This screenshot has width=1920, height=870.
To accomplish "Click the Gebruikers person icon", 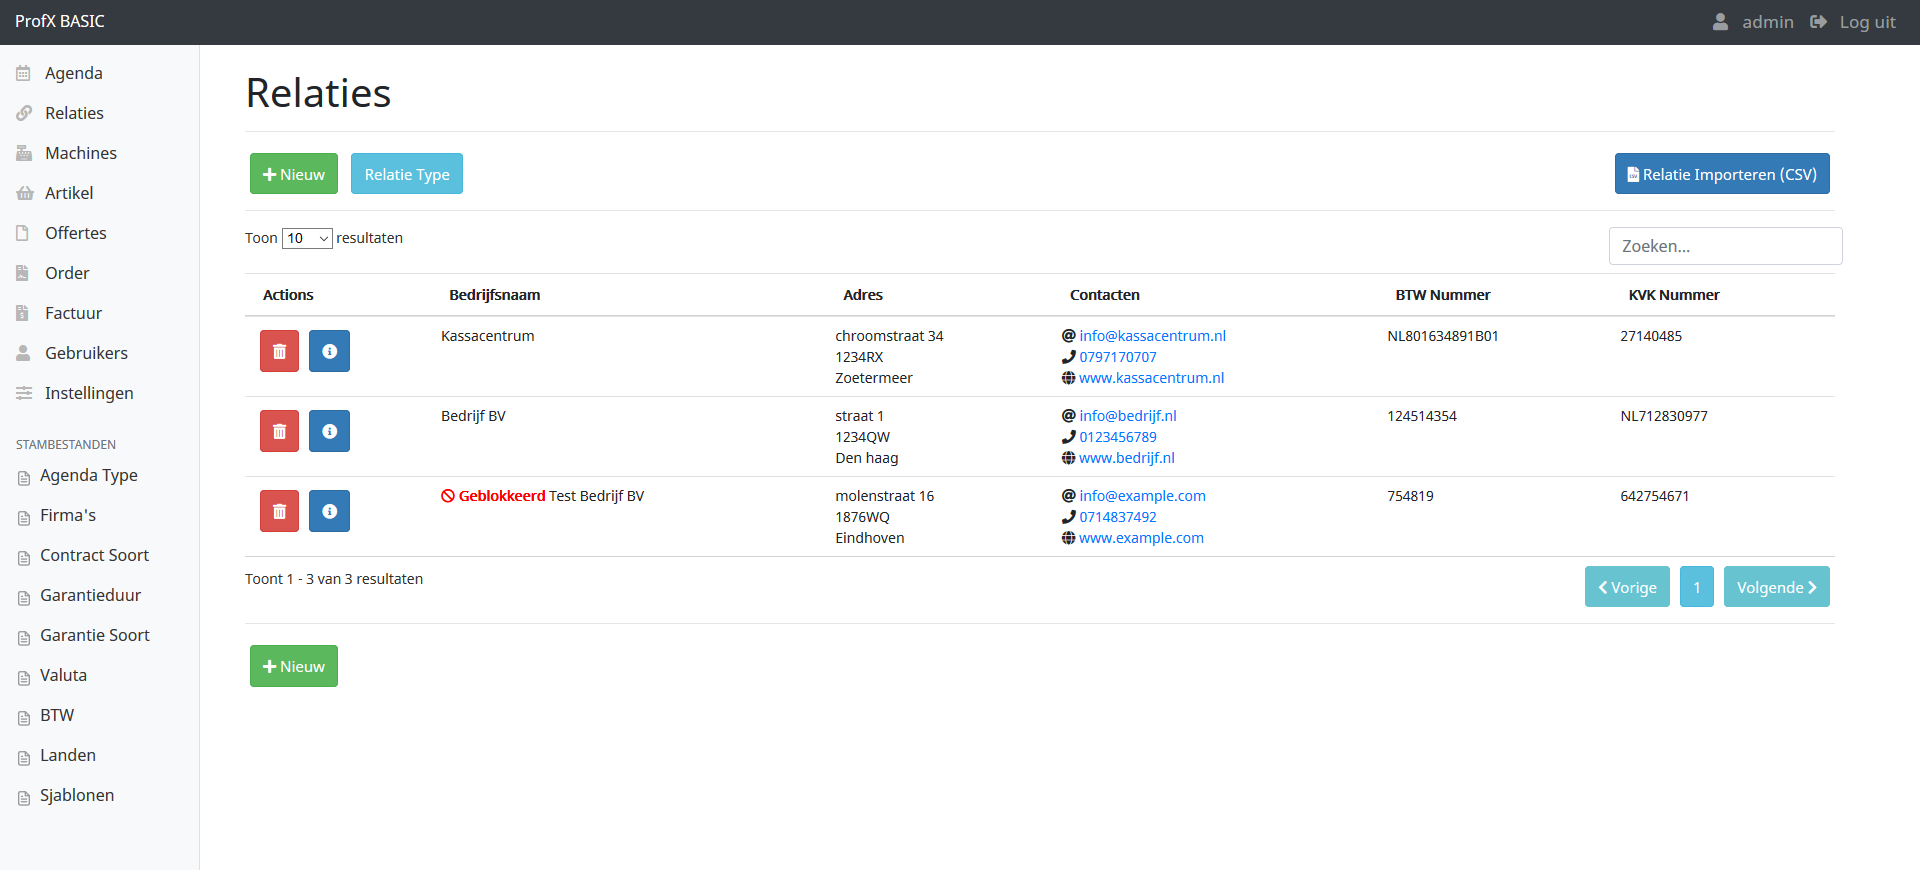I will pyautogui.click(x=23, y=353).
